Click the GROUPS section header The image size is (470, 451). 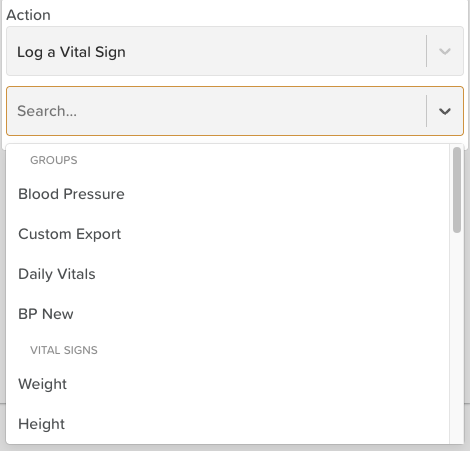pos(54,160)
